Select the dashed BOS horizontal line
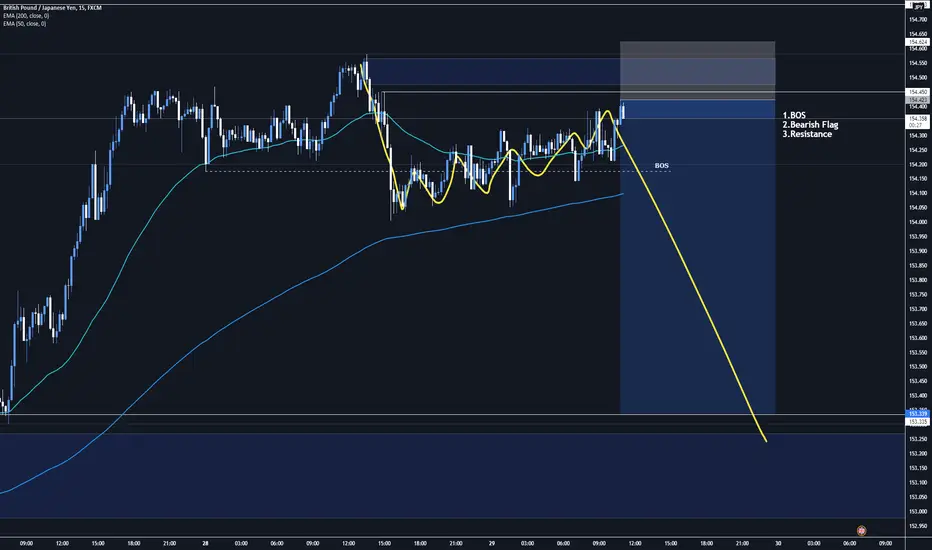This screenshot has width=932, height=550. [437, 171]
